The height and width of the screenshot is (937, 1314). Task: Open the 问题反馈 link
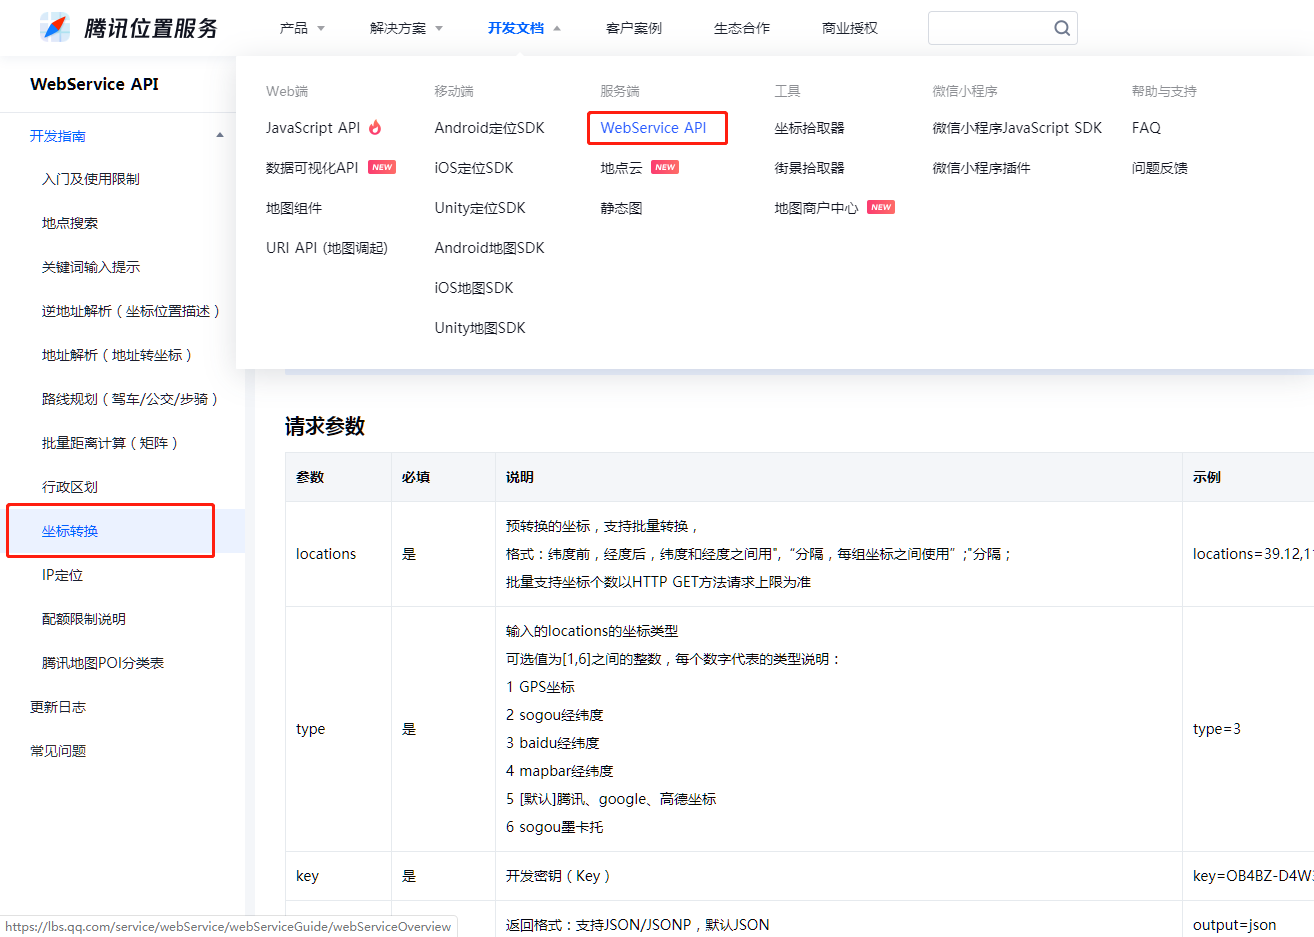(x=1160, y=168)
